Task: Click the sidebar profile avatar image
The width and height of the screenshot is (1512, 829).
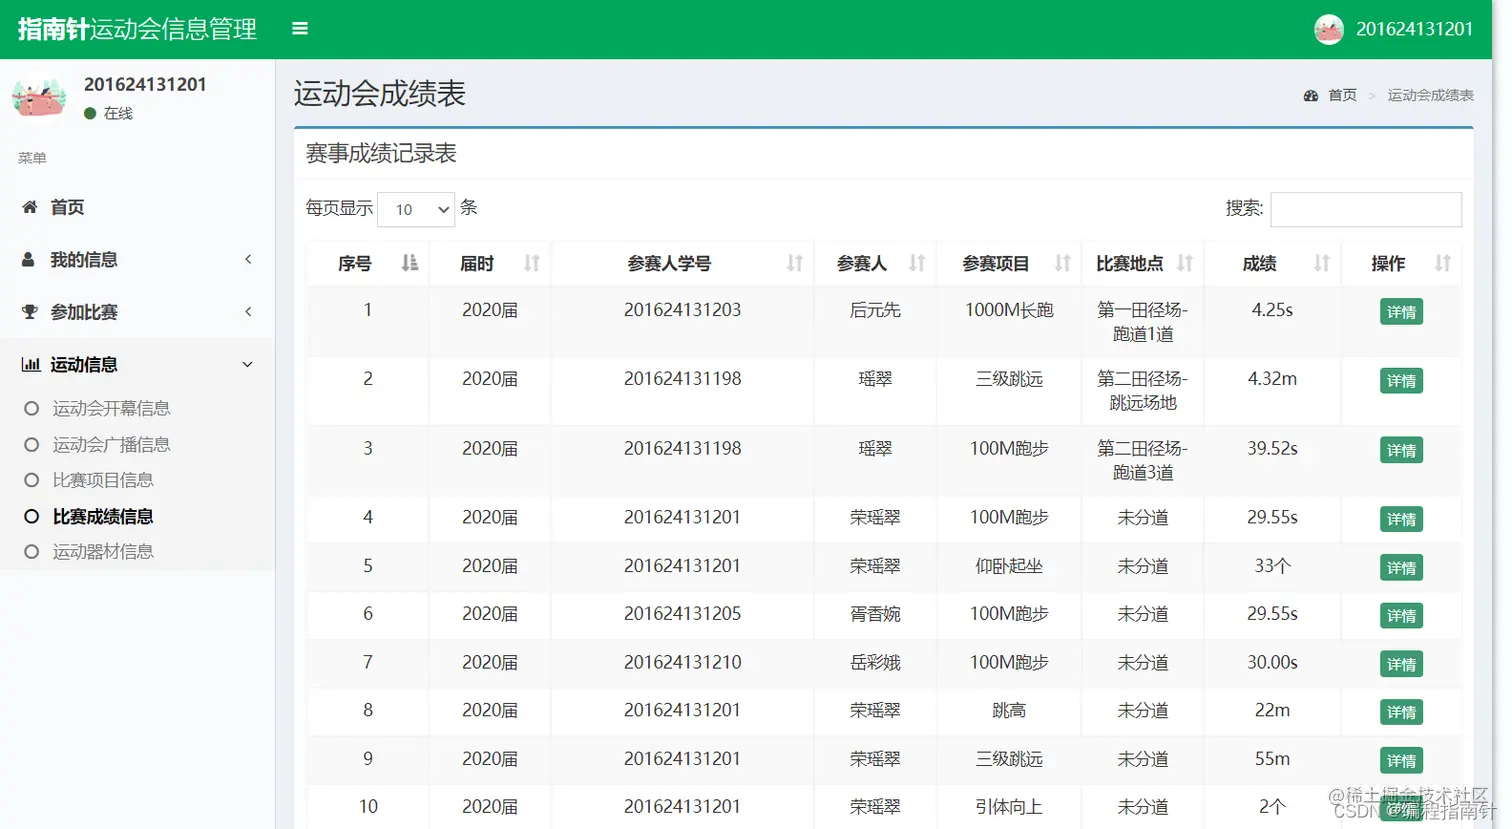Action: [39, 97]
